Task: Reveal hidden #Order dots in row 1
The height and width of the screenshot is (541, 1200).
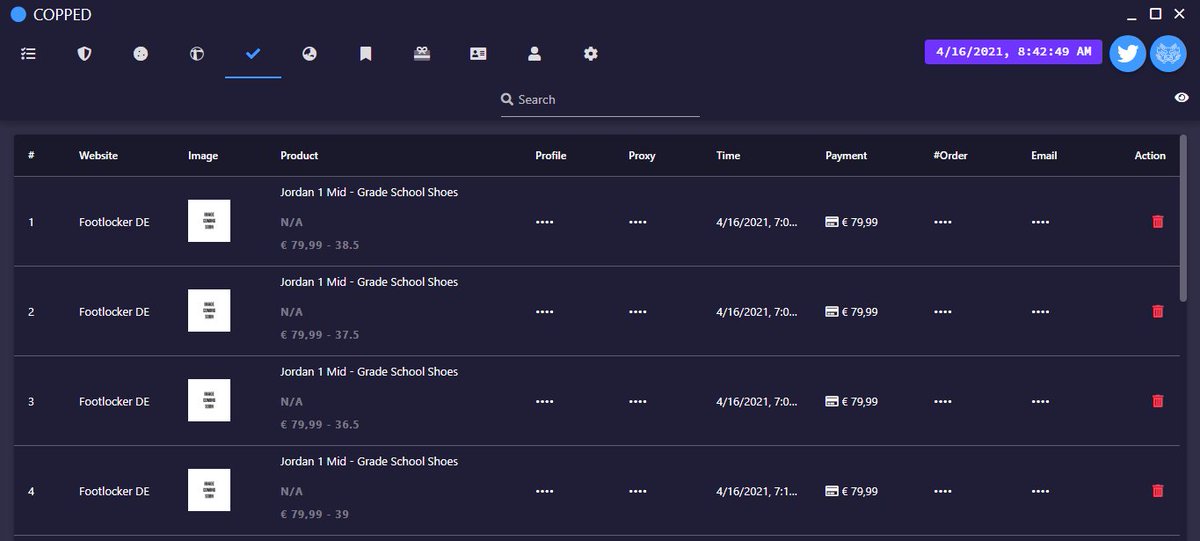Action: pos(942,222)
